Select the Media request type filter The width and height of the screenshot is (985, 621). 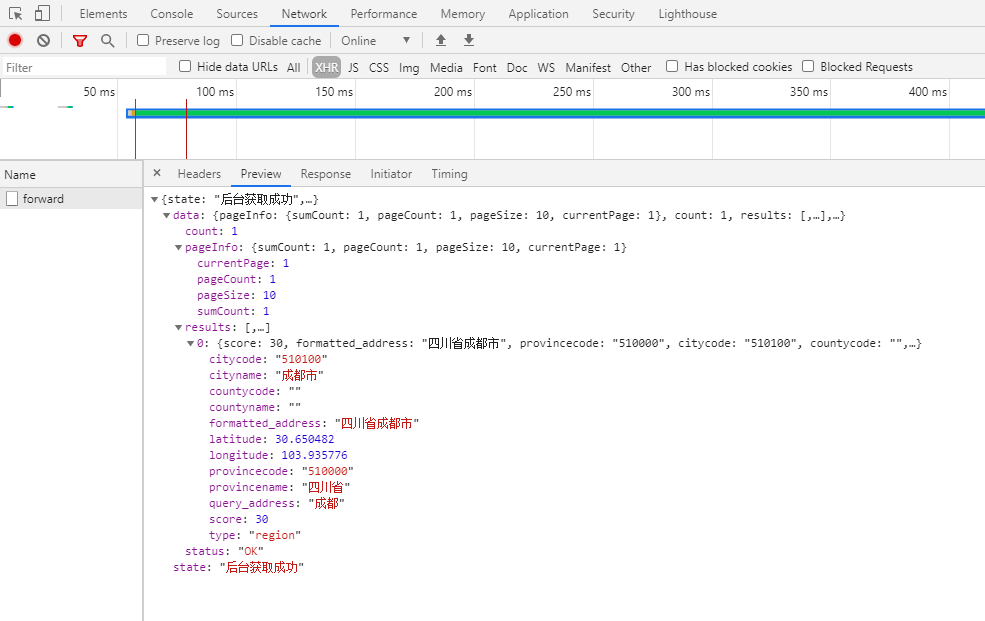click(446, 67)
